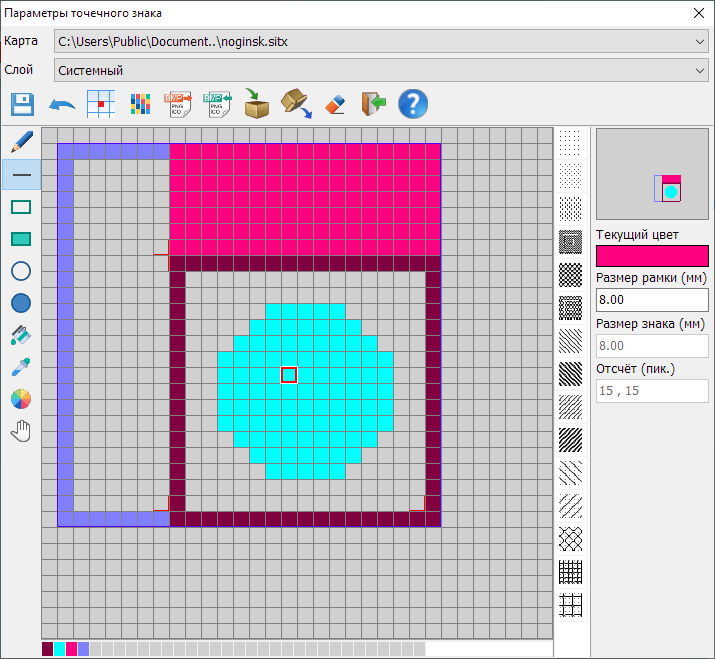Open the Help question mark icon
Image resolution: width=715 pixels, height=659 pixels.
(413, 104)
